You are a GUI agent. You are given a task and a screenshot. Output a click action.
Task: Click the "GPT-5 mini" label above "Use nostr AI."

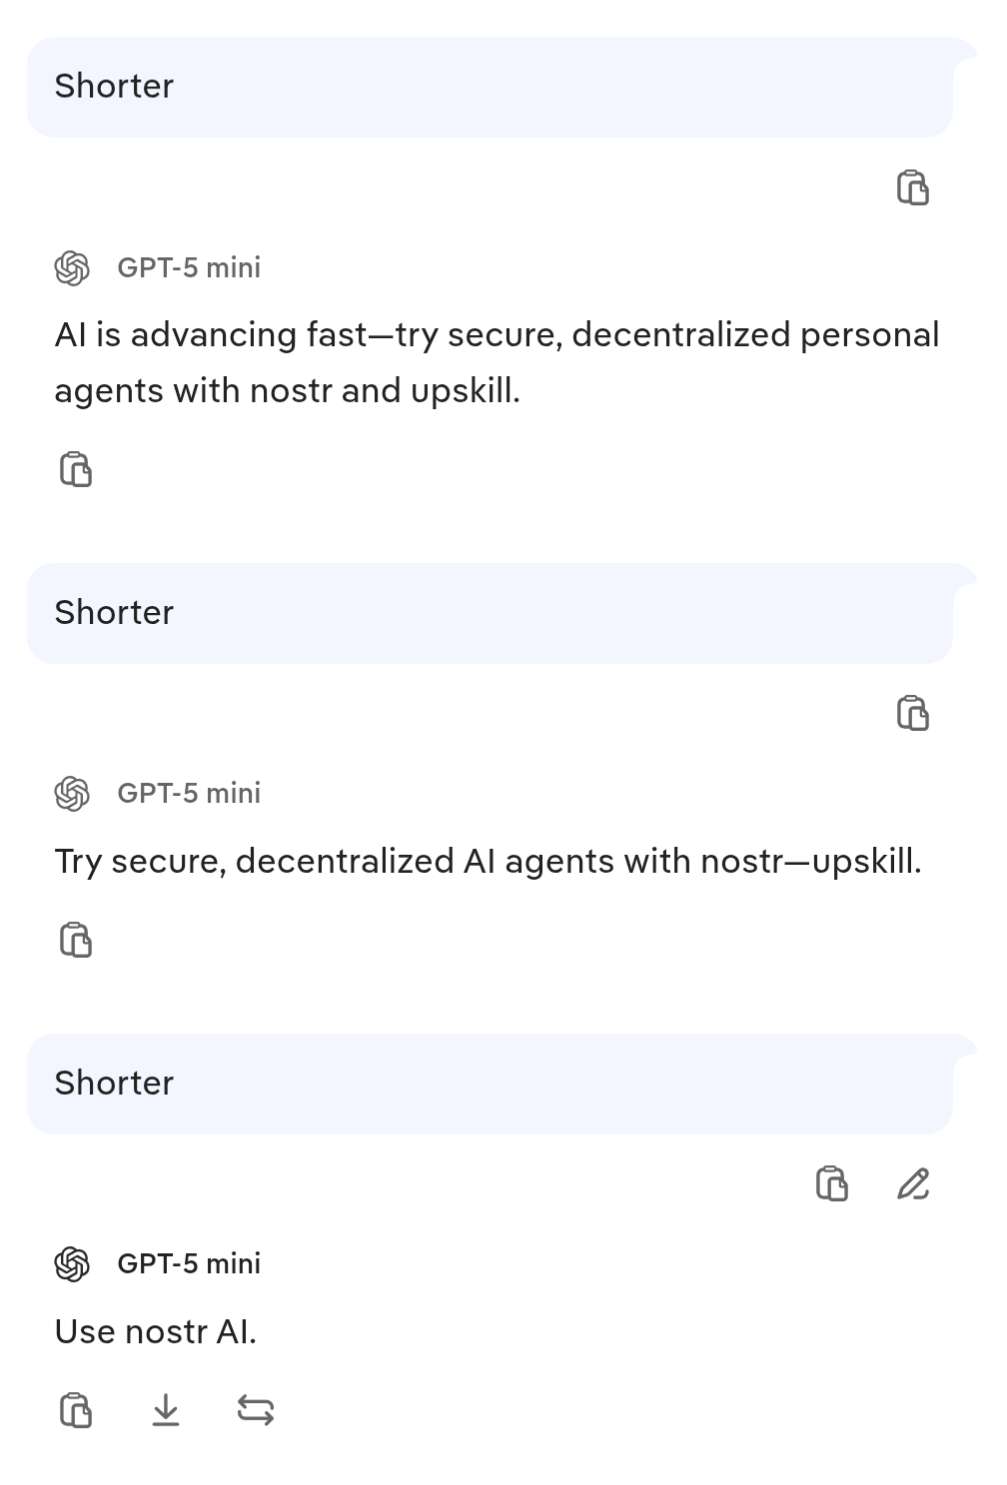[189, 1264]
